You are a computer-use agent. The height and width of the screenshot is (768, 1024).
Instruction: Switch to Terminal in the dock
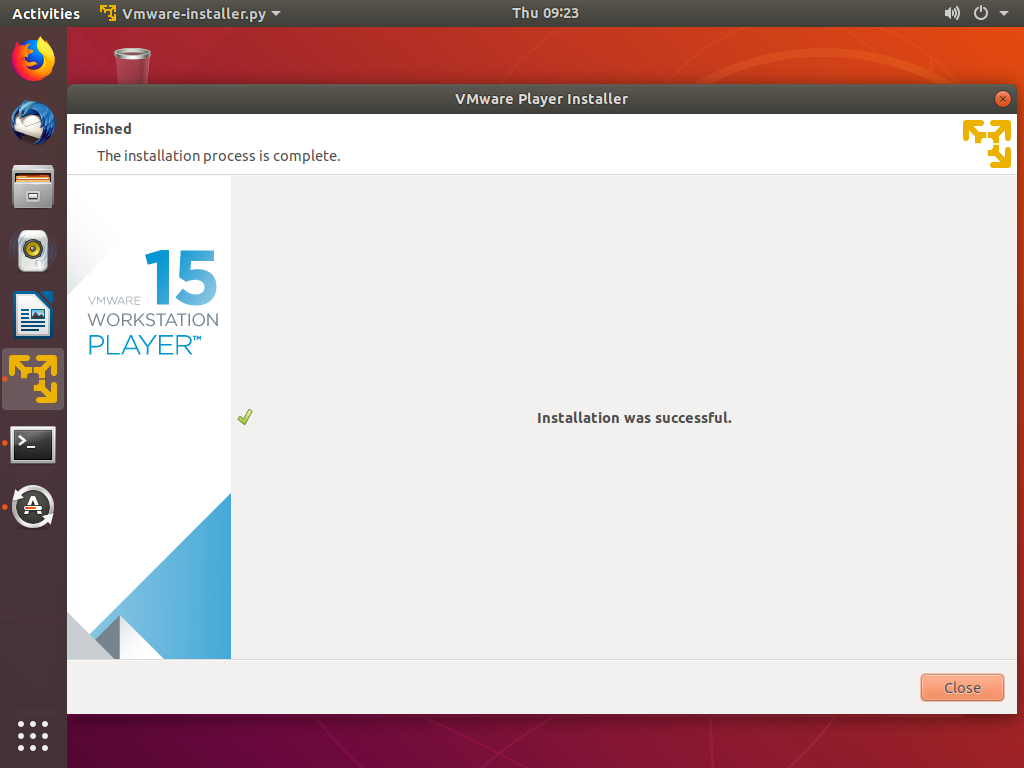point(33,444)
